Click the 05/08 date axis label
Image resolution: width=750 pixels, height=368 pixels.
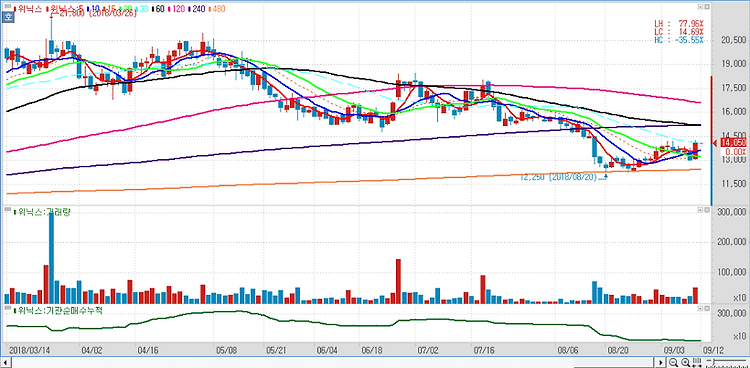coord(226,350)
